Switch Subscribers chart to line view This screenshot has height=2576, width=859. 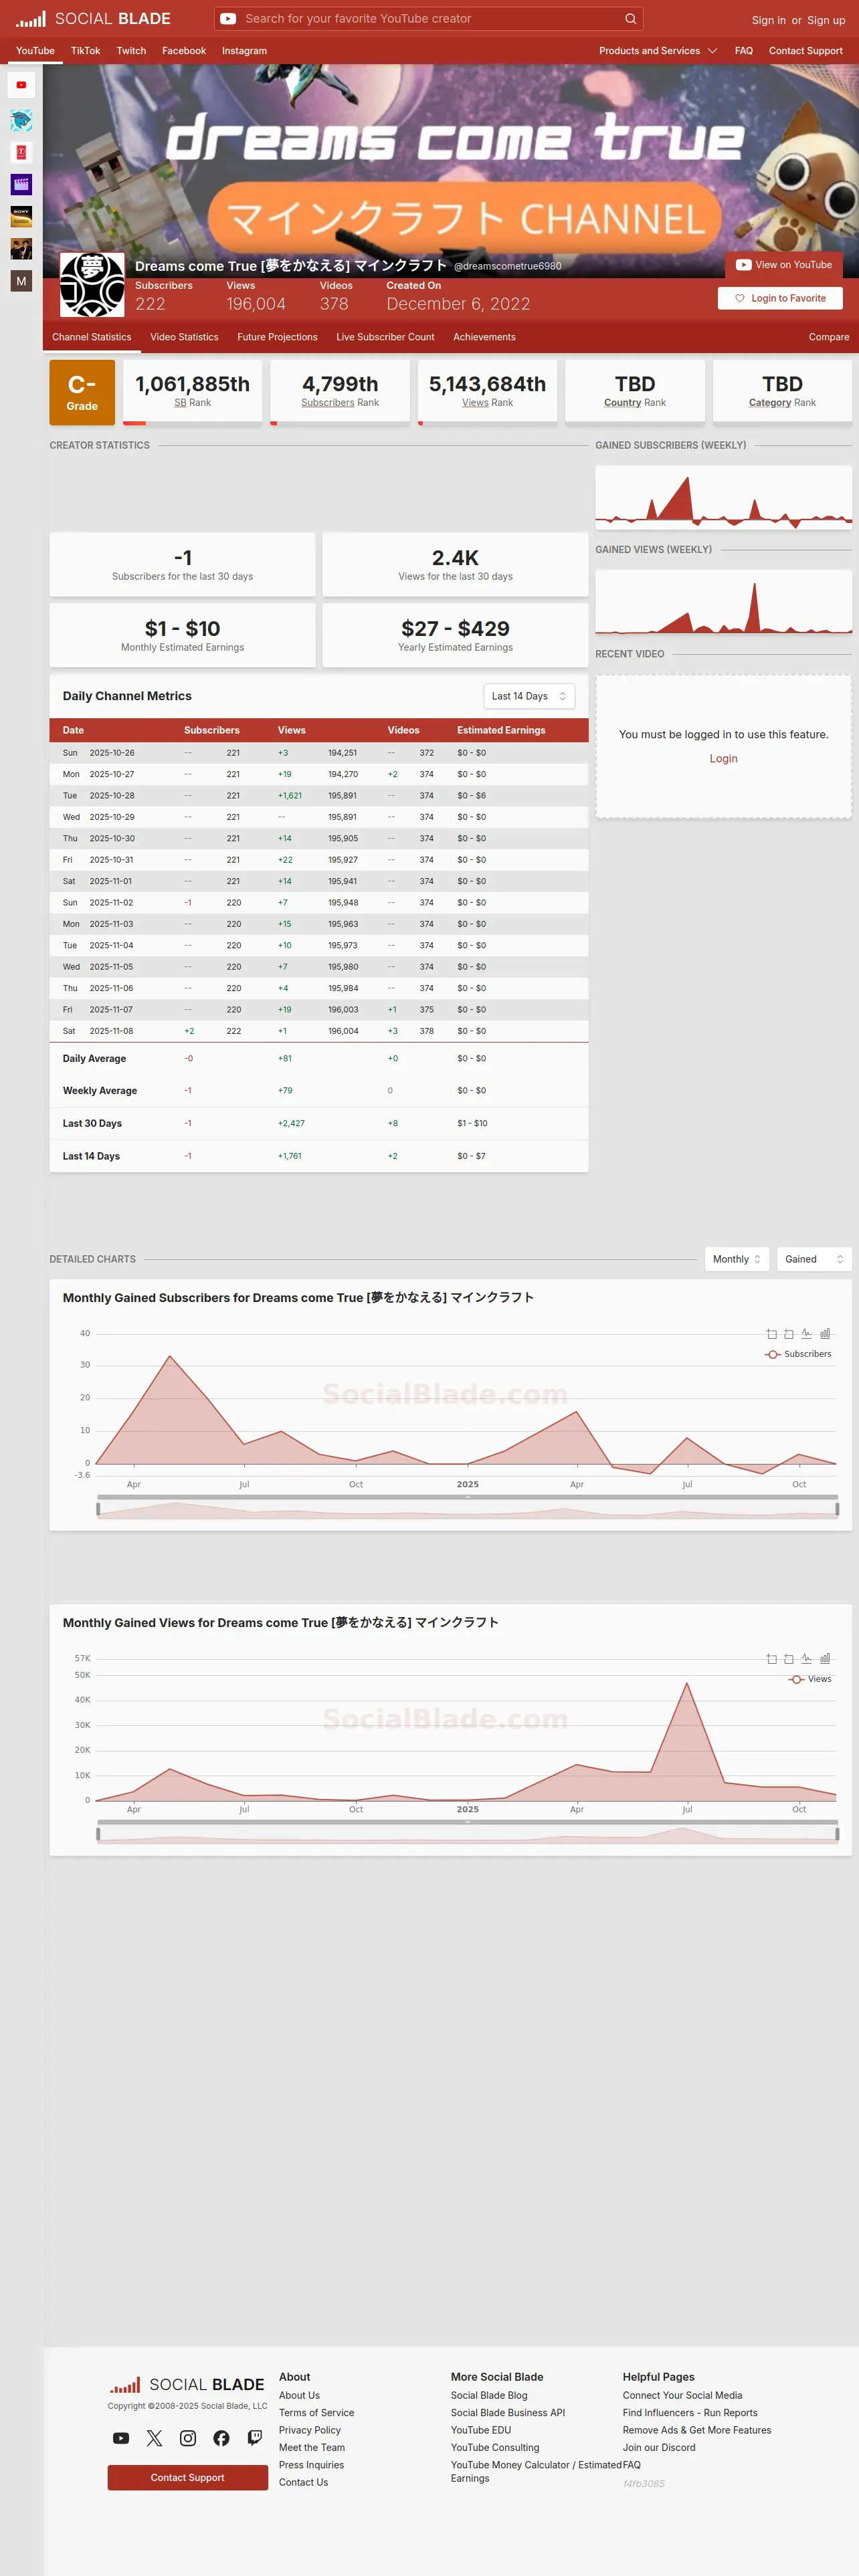point(807,1334)
